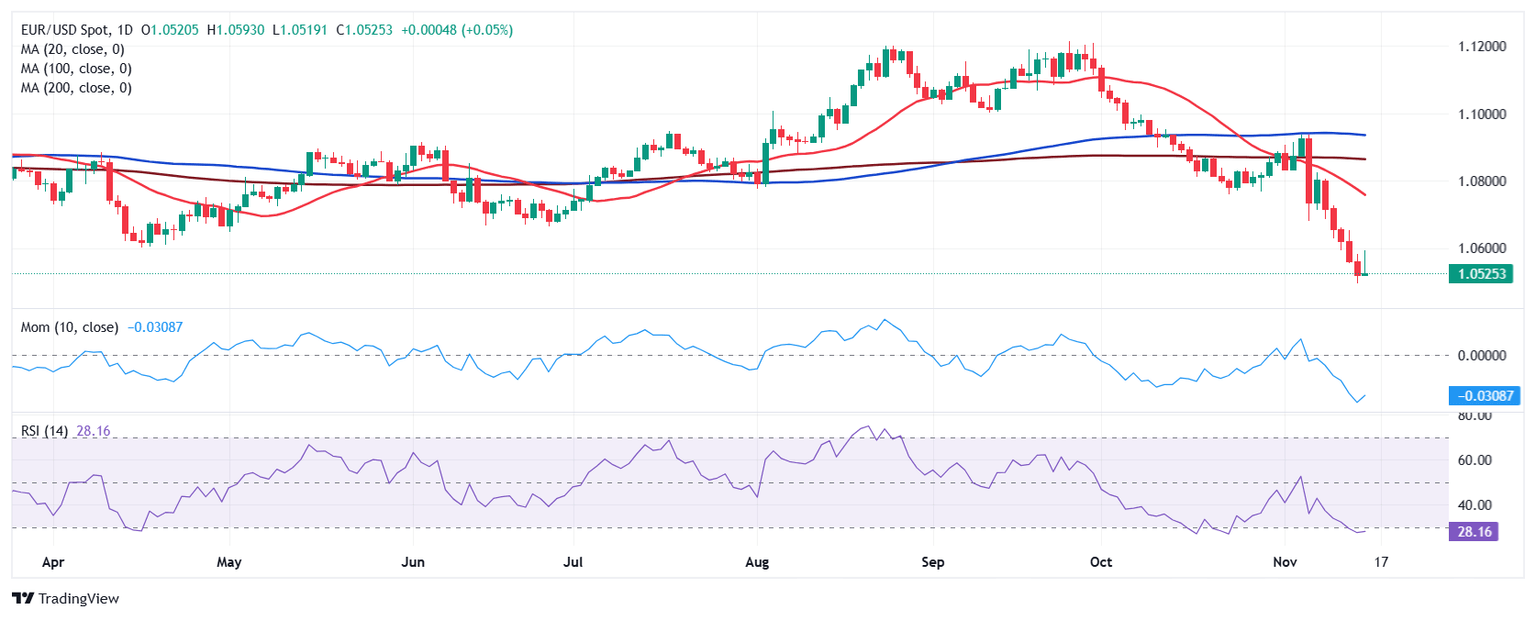The height and width of the screenshot is (618, 1536).
Task: Click the Aug label on the time axis
Action: point(758,563)
